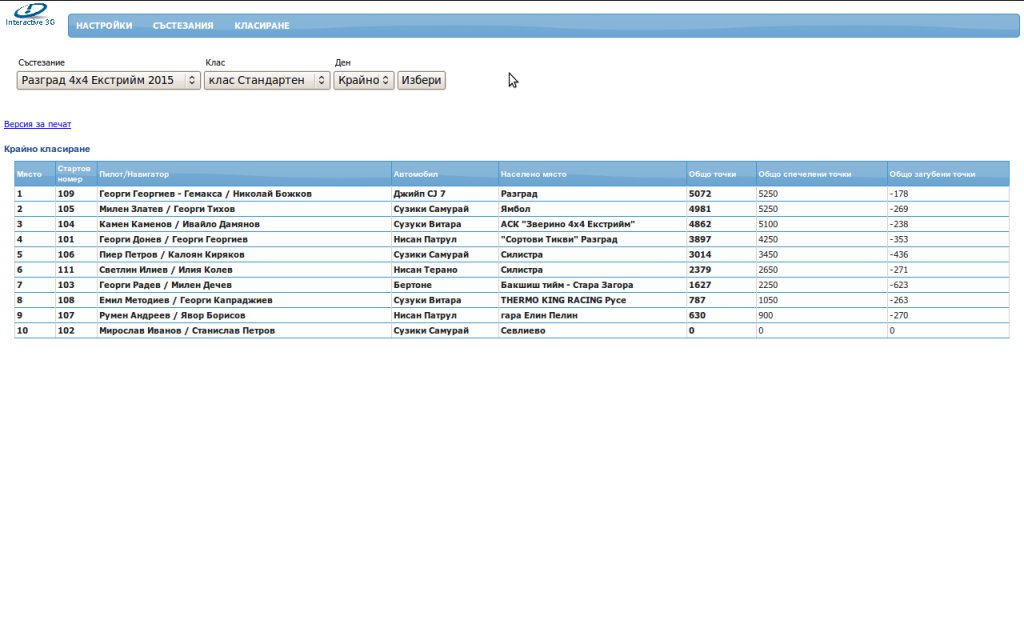Click the THERMO KING RACING Русе cell
1024x640 pixels.
563,300
